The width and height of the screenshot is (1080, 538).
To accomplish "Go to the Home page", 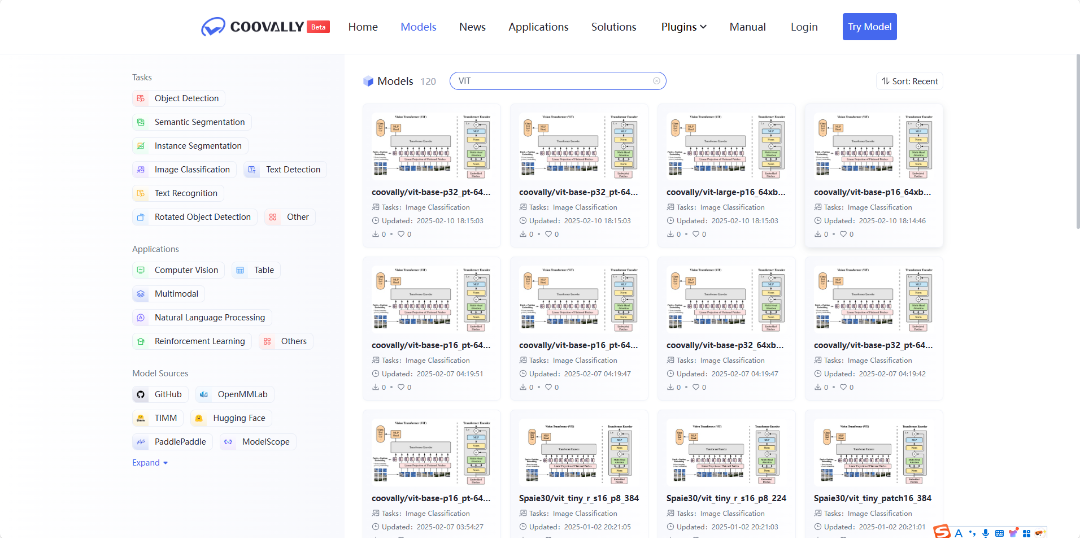I will 363,27.
